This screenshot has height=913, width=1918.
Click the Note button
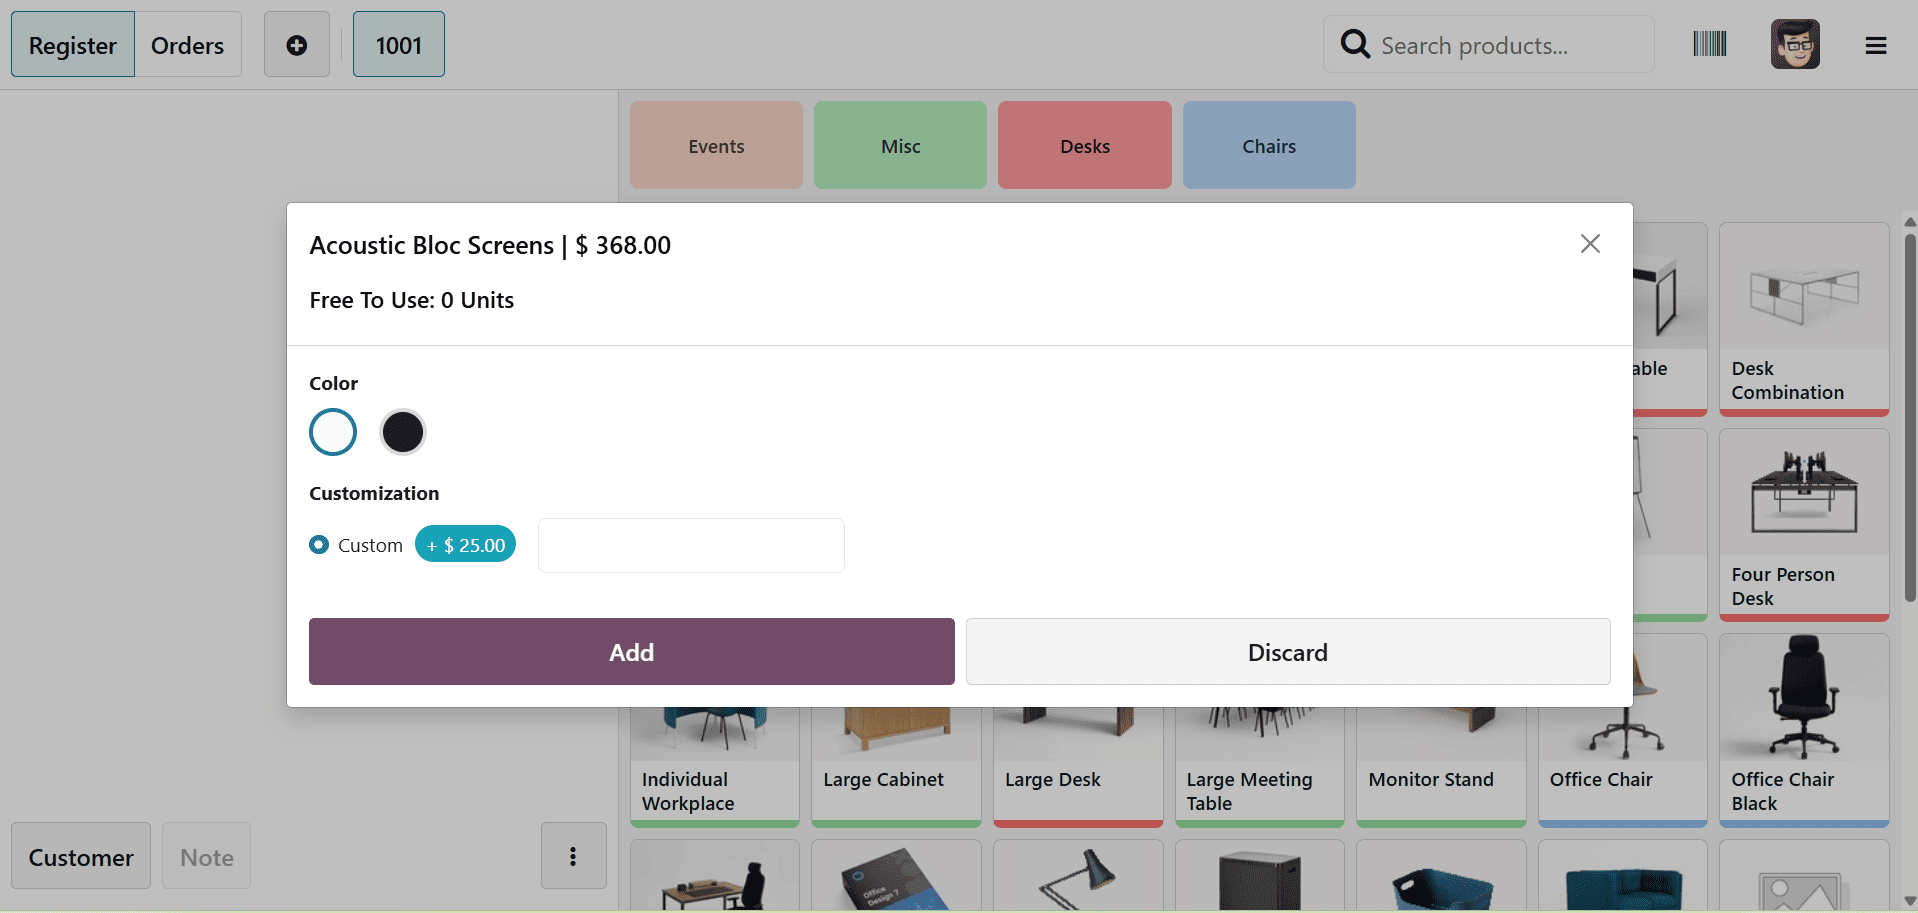pos(207,856)
